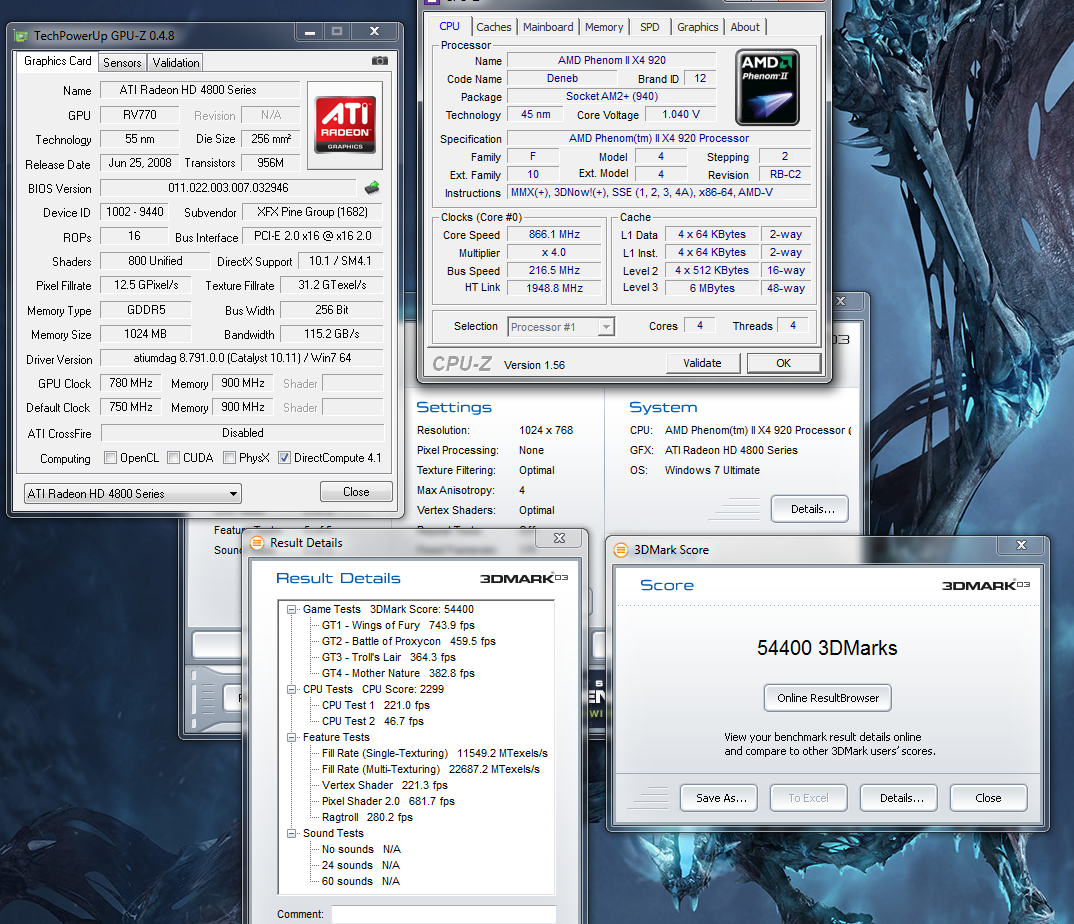1074x924 pixels.
Task: Select GT4 - Mother Nature row
Action: (x=398, y=673)
